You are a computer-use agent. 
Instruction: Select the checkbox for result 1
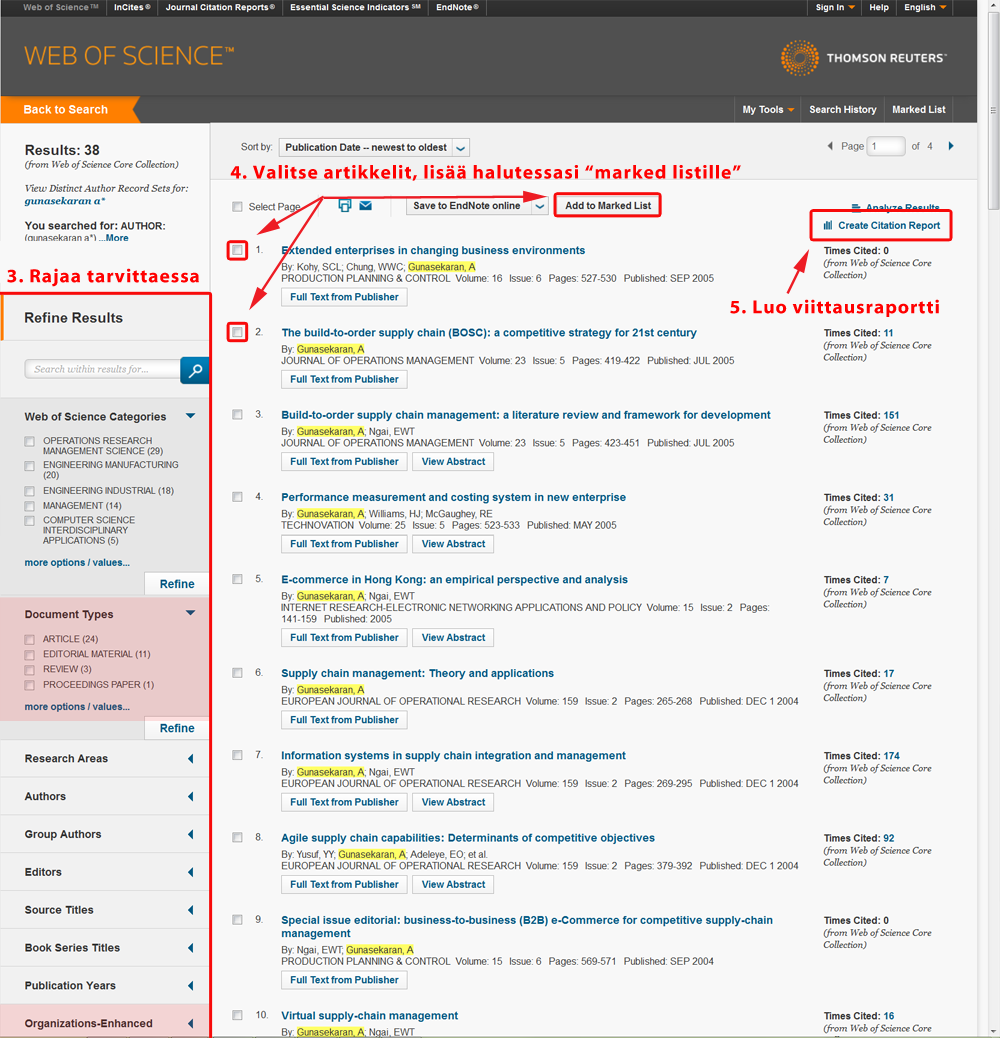(x=237, y=250)
